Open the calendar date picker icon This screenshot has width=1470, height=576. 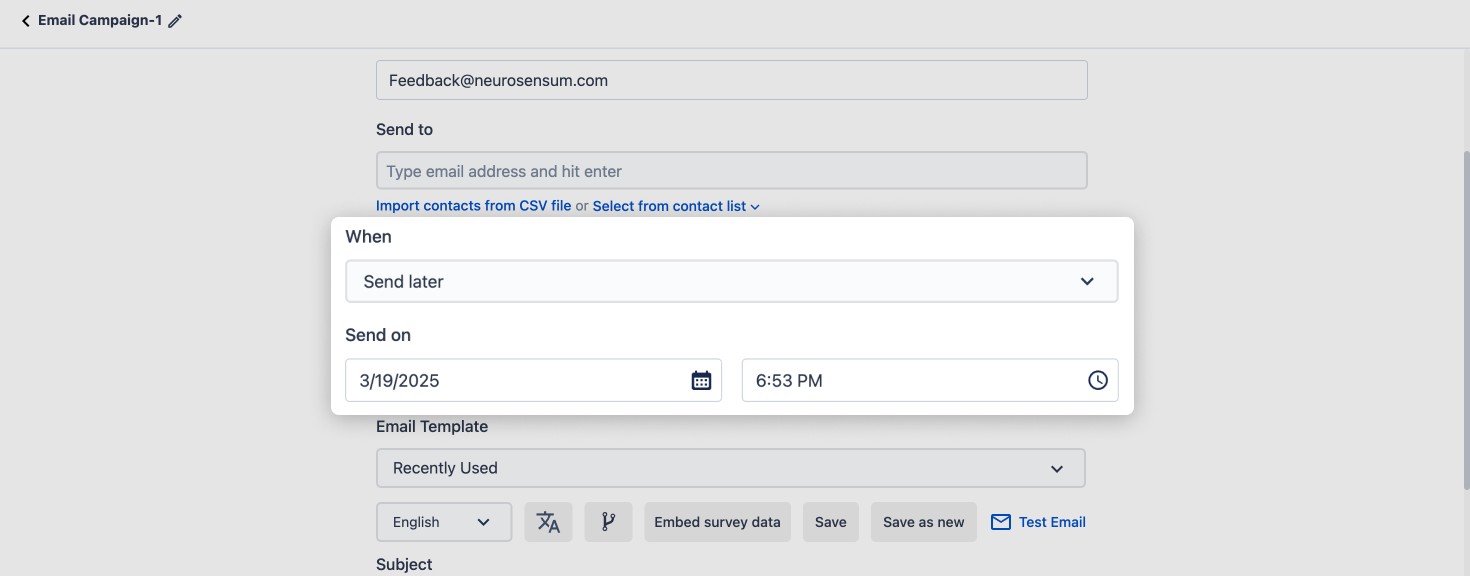click(x=701, y=380)
